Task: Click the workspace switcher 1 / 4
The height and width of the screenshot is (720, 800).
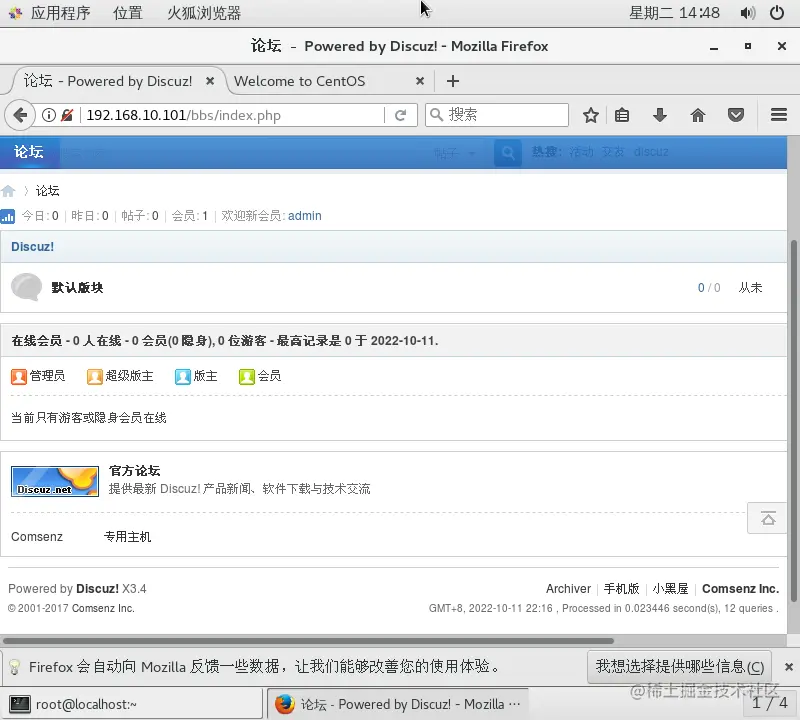Action: pyautogui.click(x=769, y=703)
